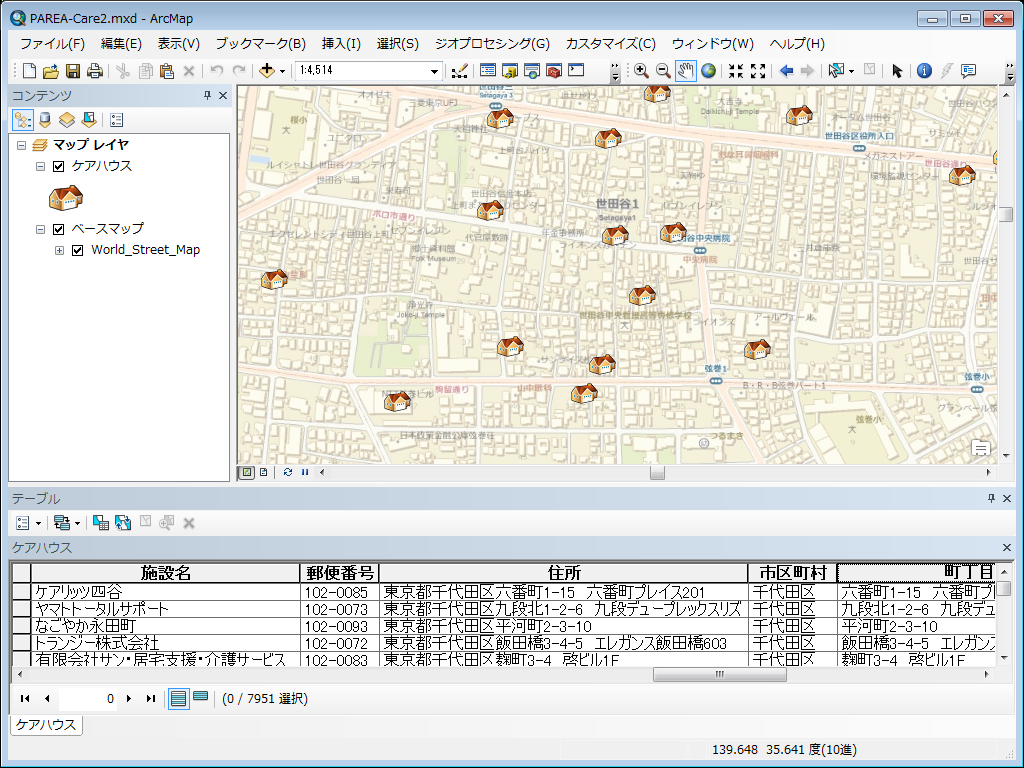This screenshot has width=1024, height=768.
Task: Select the Zoom In tool
Action: pos(641,71)
